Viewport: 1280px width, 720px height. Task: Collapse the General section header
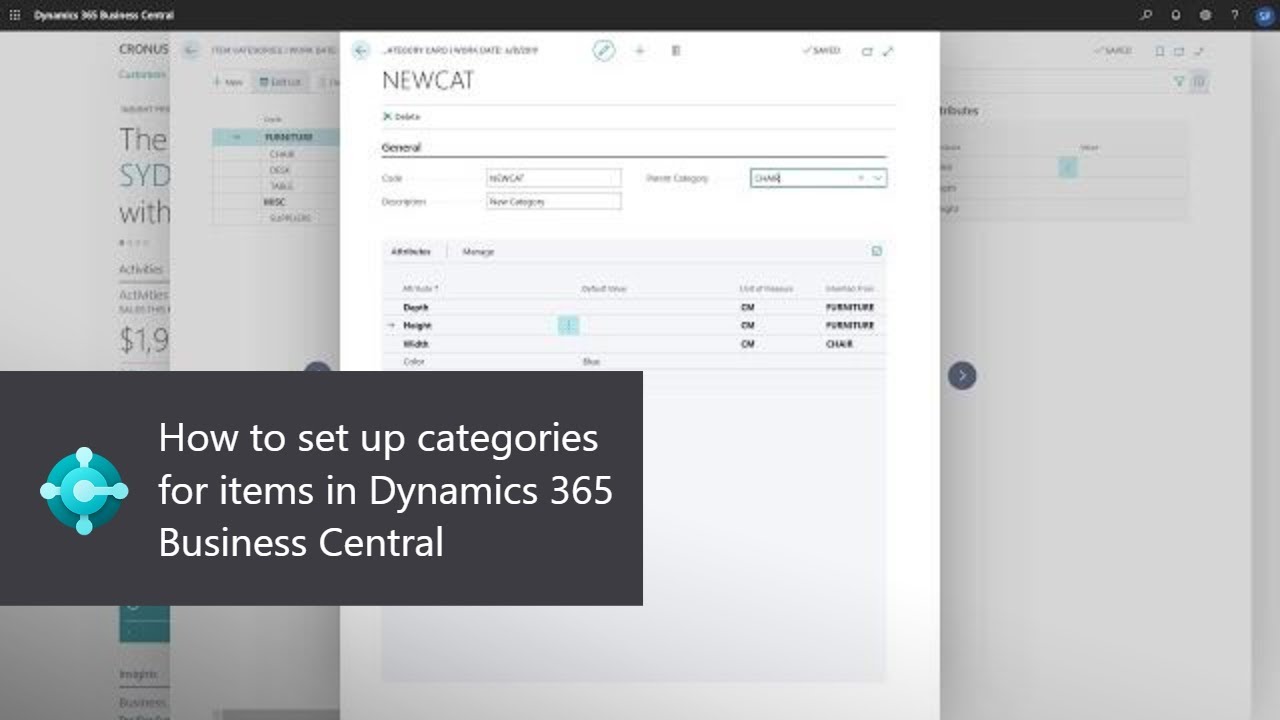click(x=401, y=148)
